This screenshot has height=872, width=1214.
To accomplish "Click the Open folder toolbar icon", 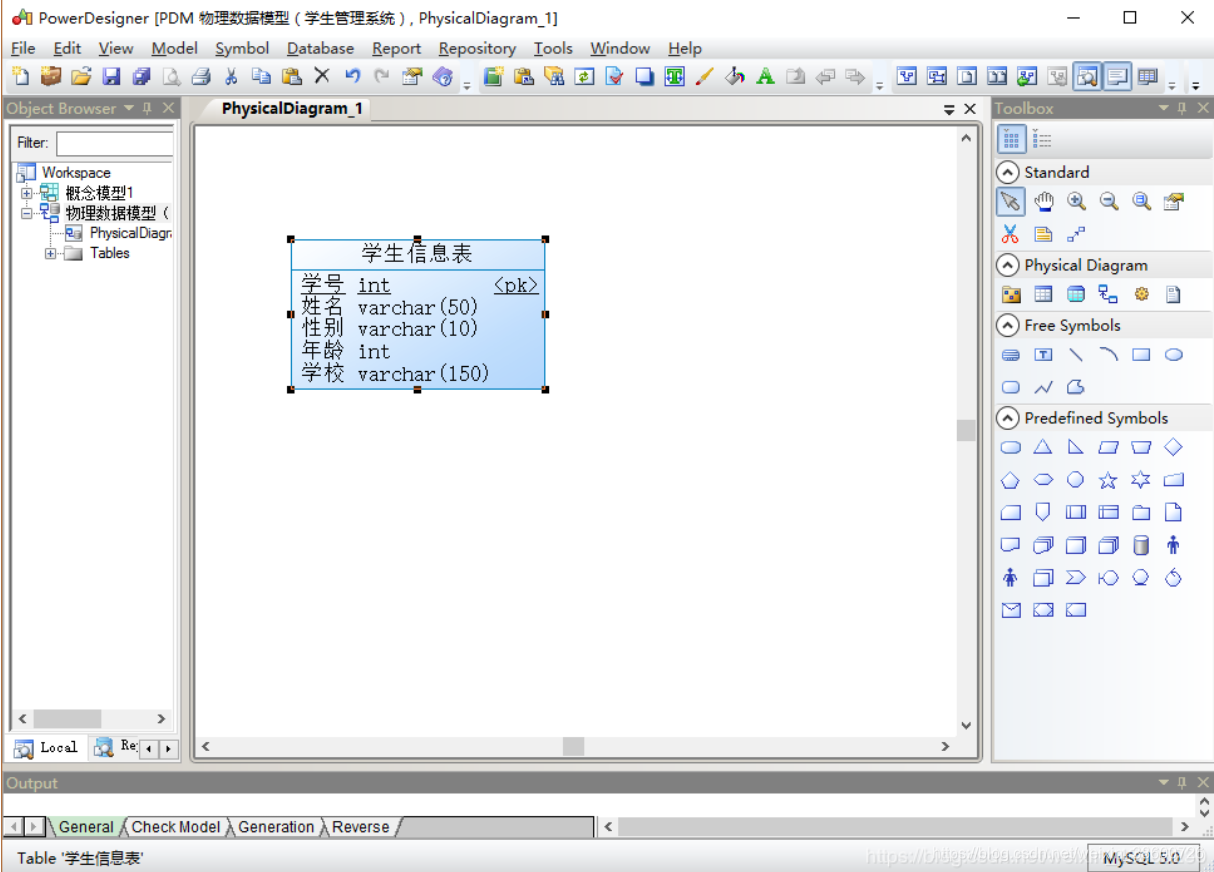I will click(x=81, y=77).
